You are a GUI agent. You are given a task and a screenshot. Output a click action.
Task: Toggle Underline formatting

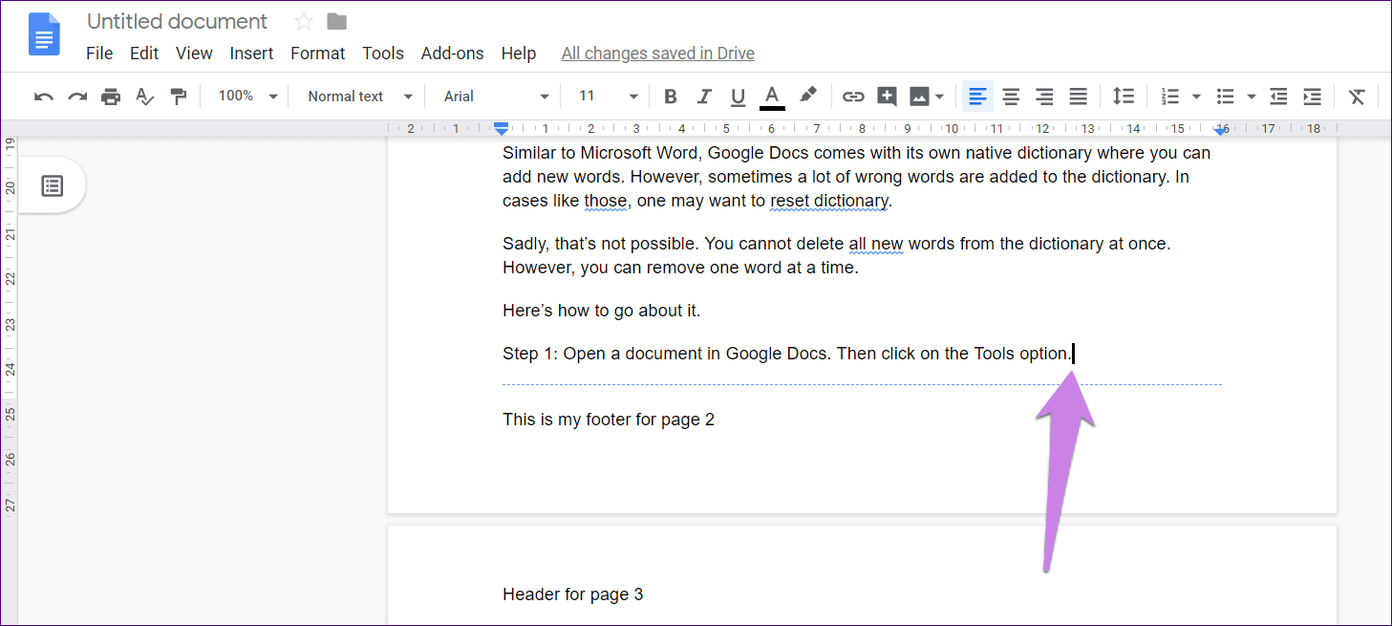point(738,96)
